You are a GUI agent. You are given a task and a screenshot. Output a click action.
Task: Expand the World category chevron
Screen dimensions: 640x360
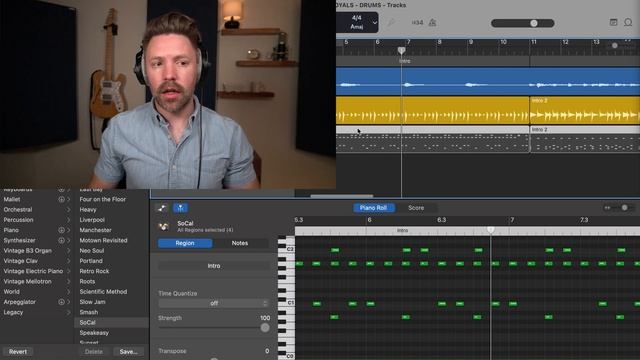(69, 292)
